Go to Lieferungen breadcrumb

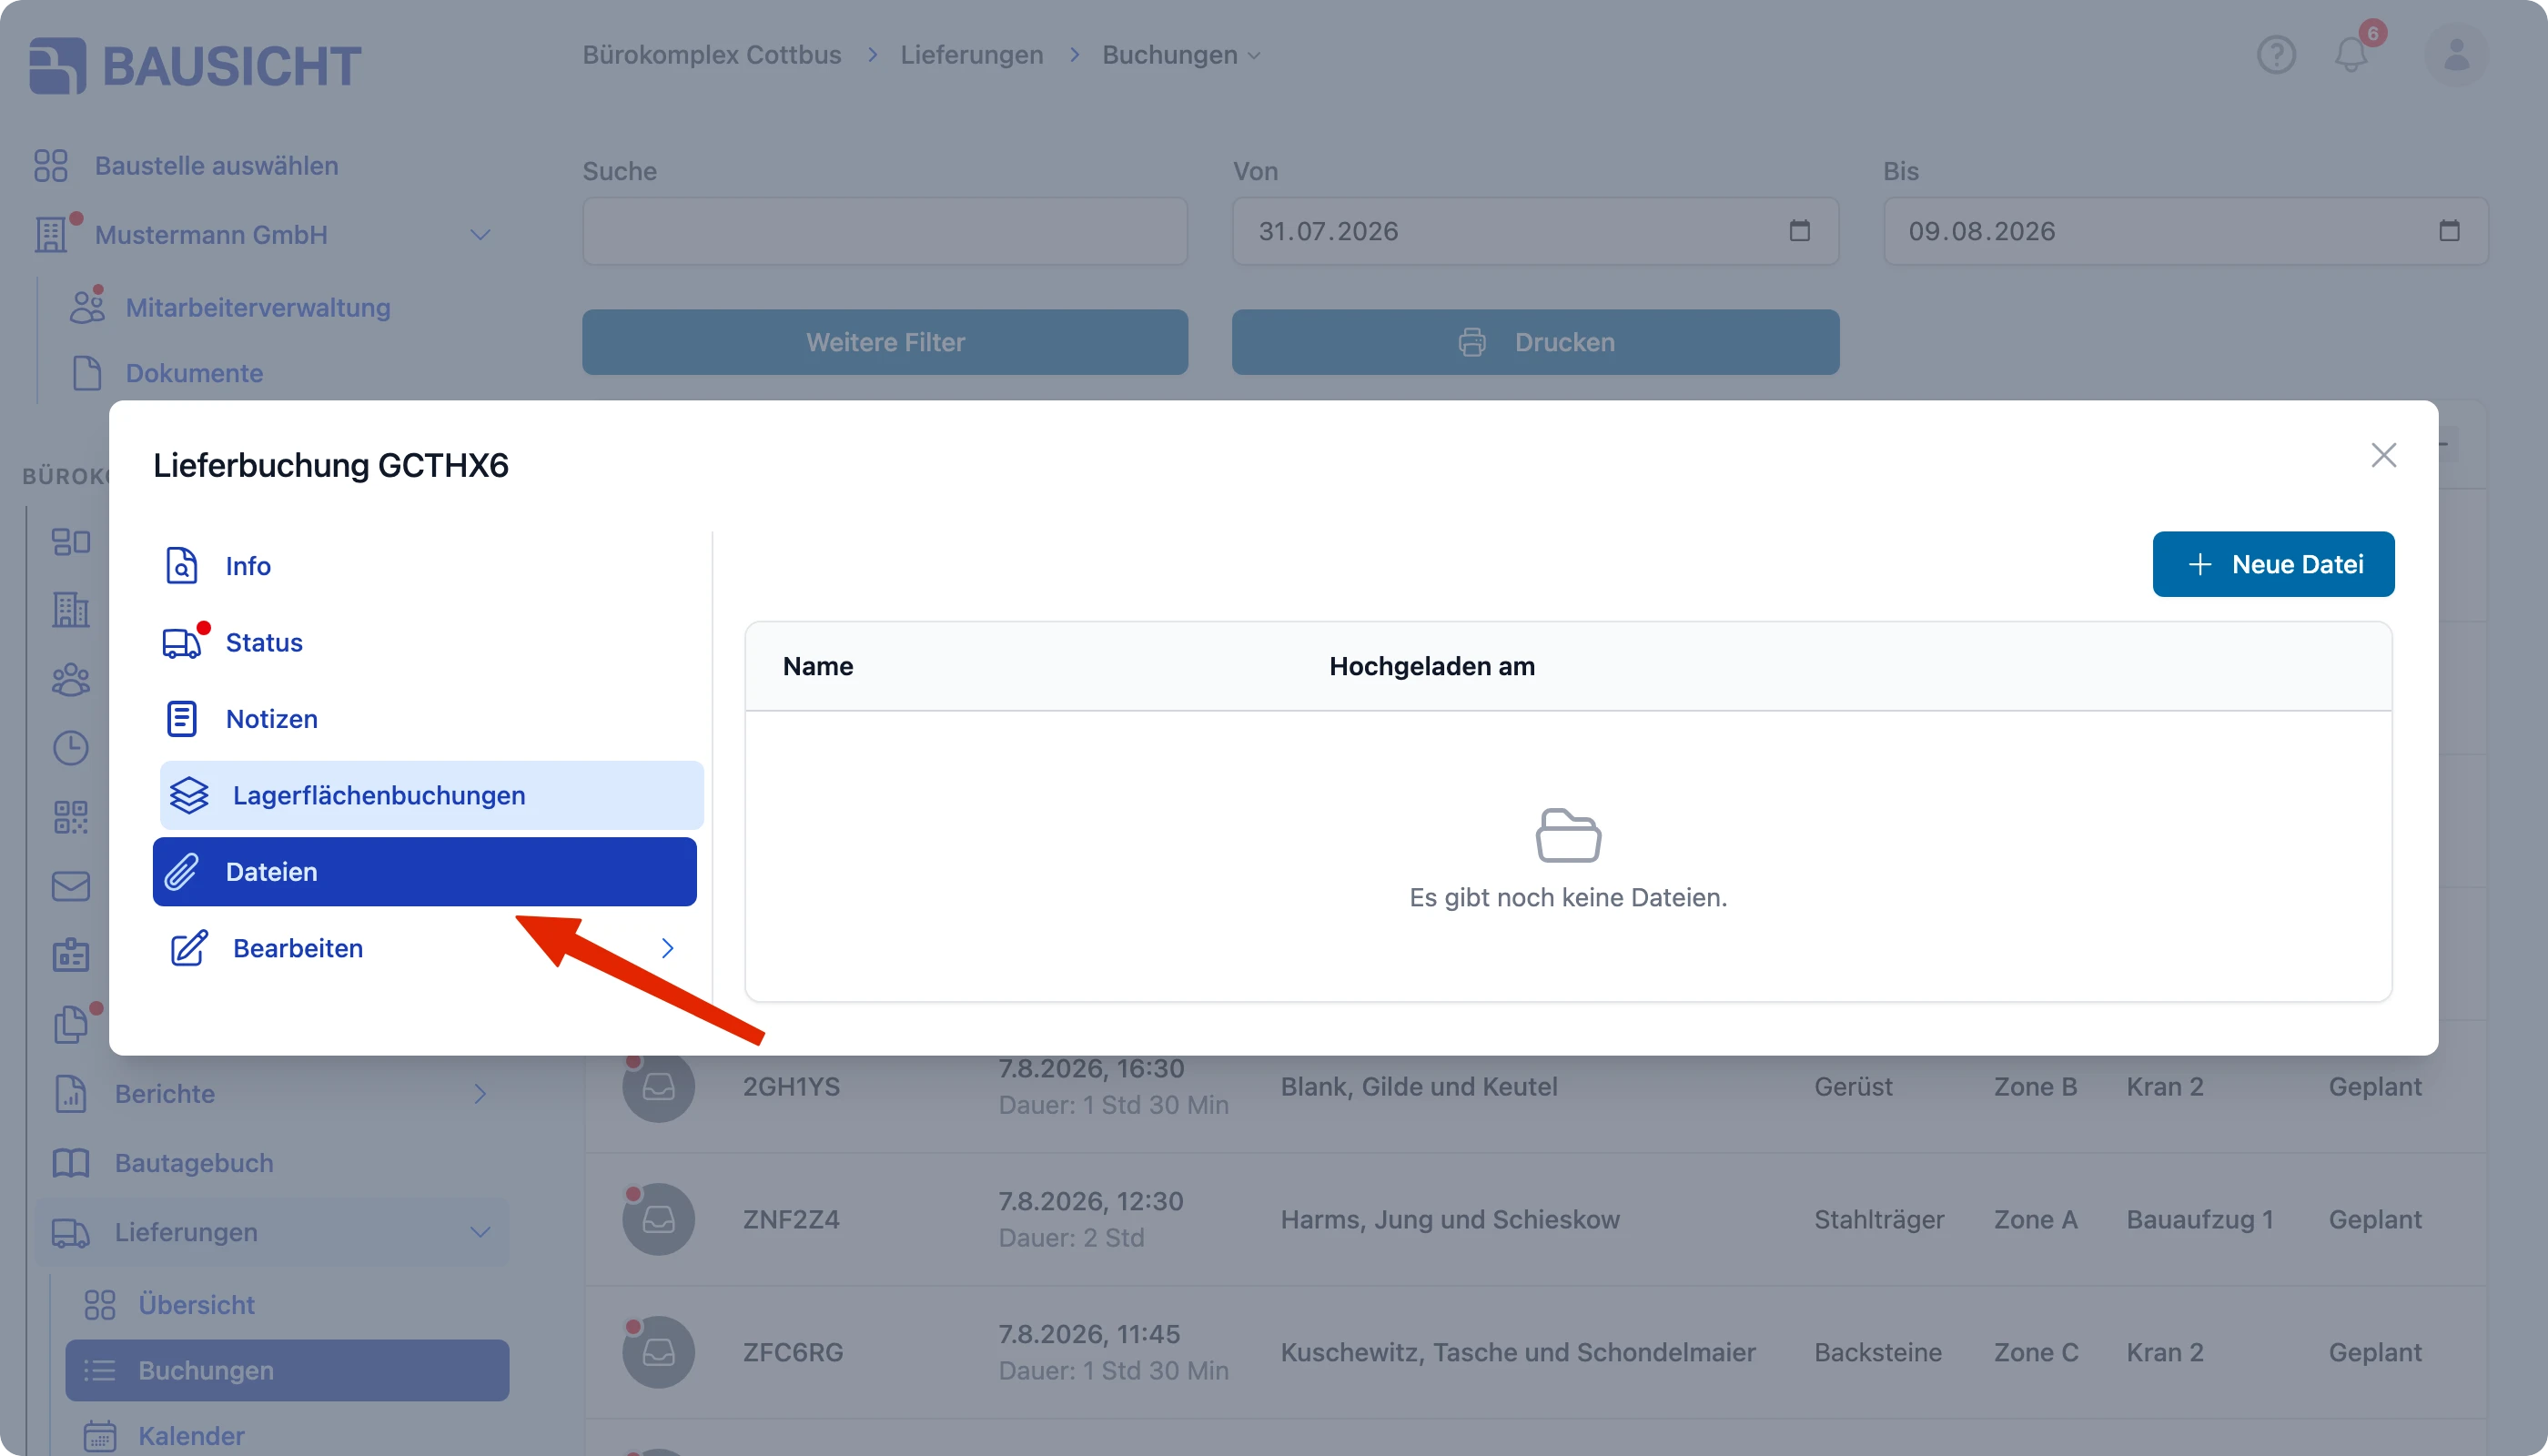point(971,55)
